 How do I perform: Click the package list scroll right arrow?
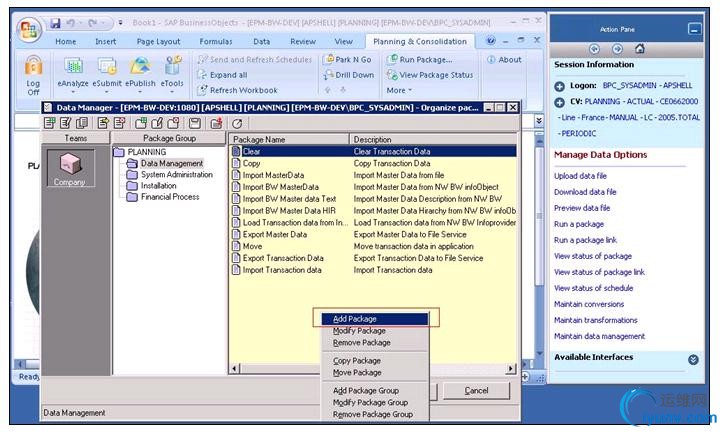click(511, 369)
